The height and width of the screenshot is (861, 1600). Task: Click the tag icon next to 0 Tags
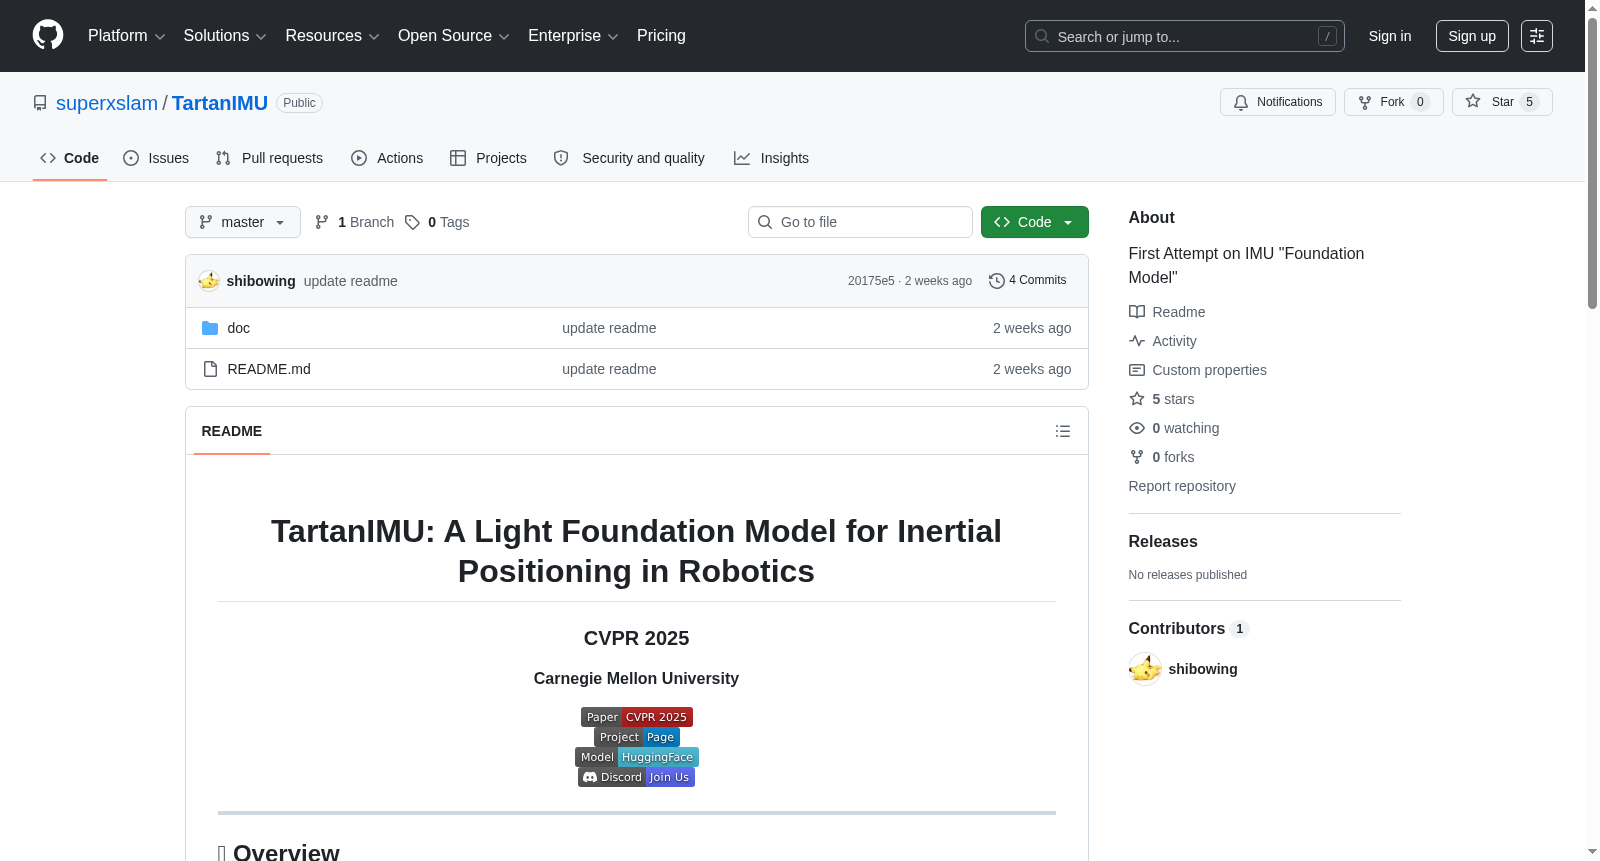click(x=412, y=222)
